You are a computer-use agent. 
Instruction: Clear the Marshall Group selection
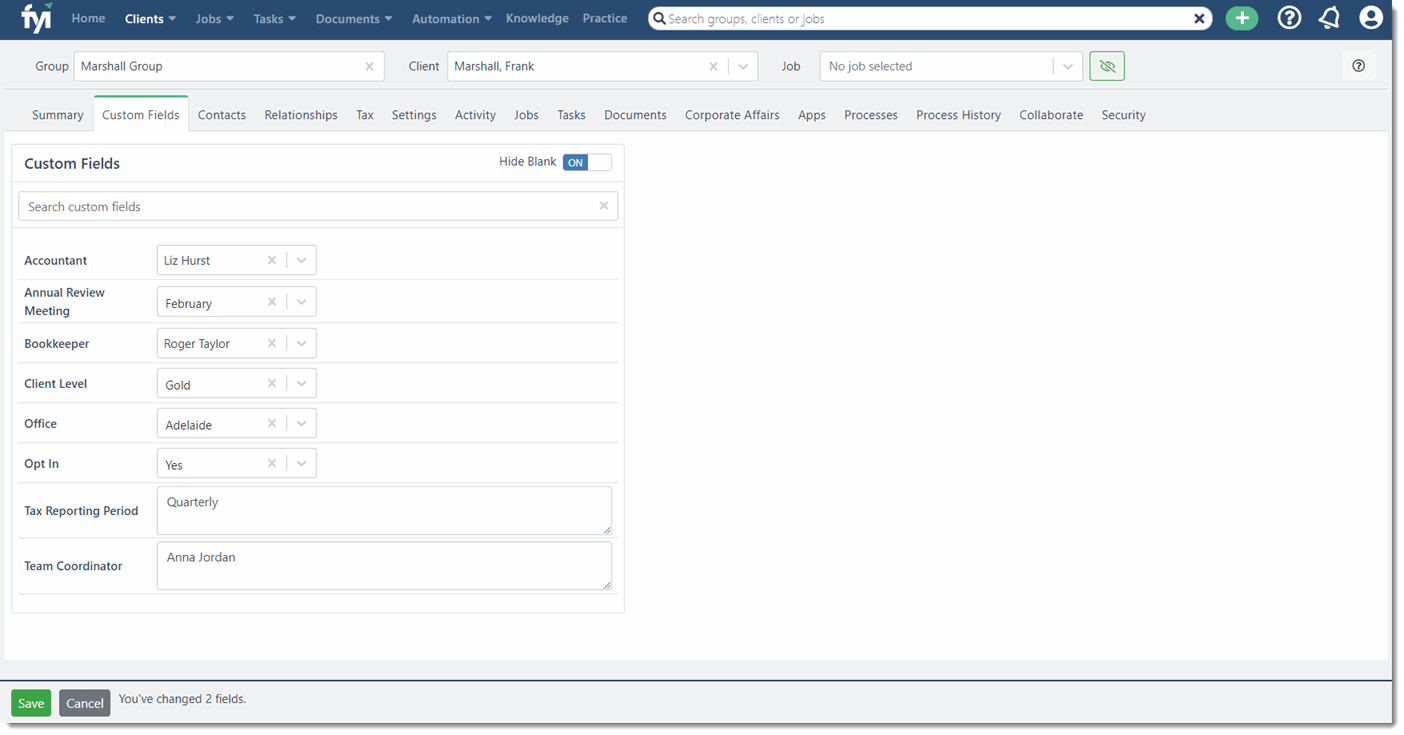tap(369, 65)
